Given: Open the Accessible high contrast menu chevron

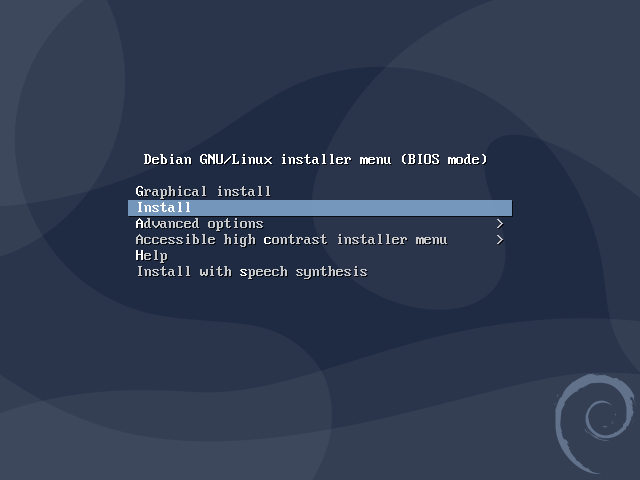Looking at the screenshot, I should coord(500,240).
